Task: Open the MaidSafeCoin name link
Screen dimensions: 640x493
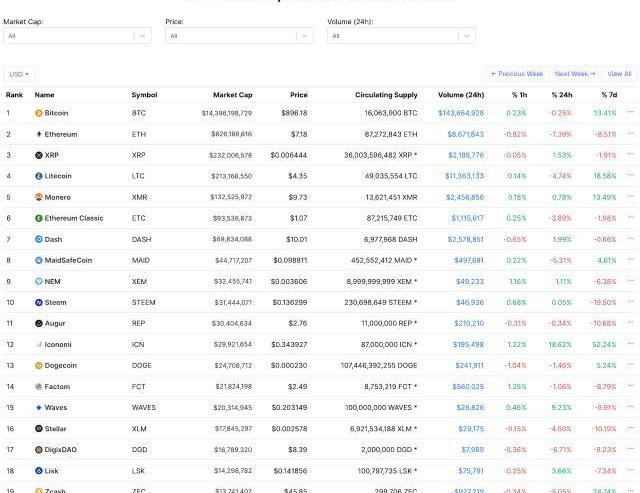Action: click(x=68, y=260)
